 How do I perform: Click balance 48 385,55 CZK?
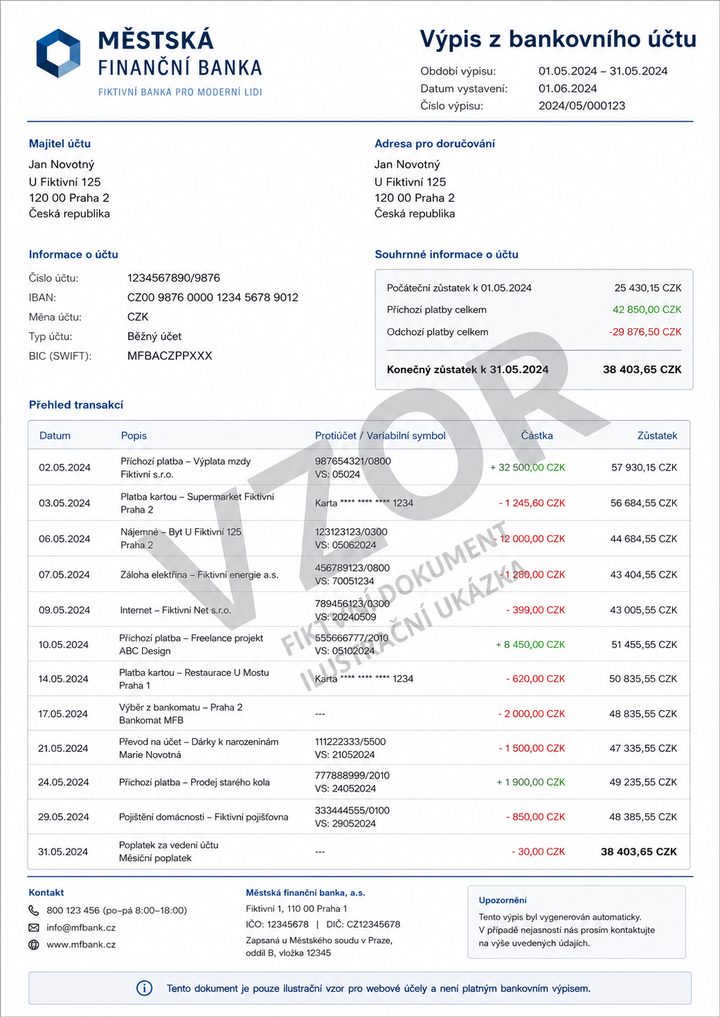(643, 817)
